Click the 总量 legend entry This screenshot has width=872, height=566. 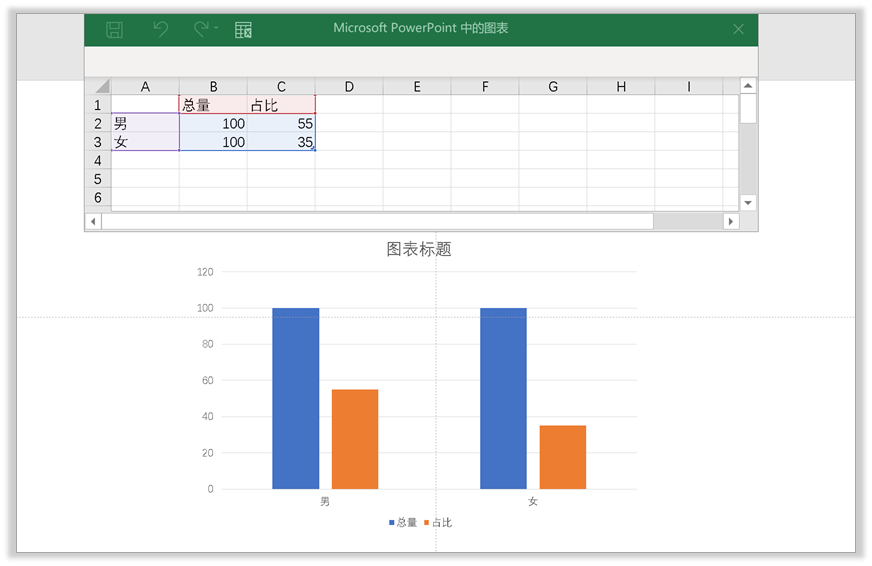403,522
